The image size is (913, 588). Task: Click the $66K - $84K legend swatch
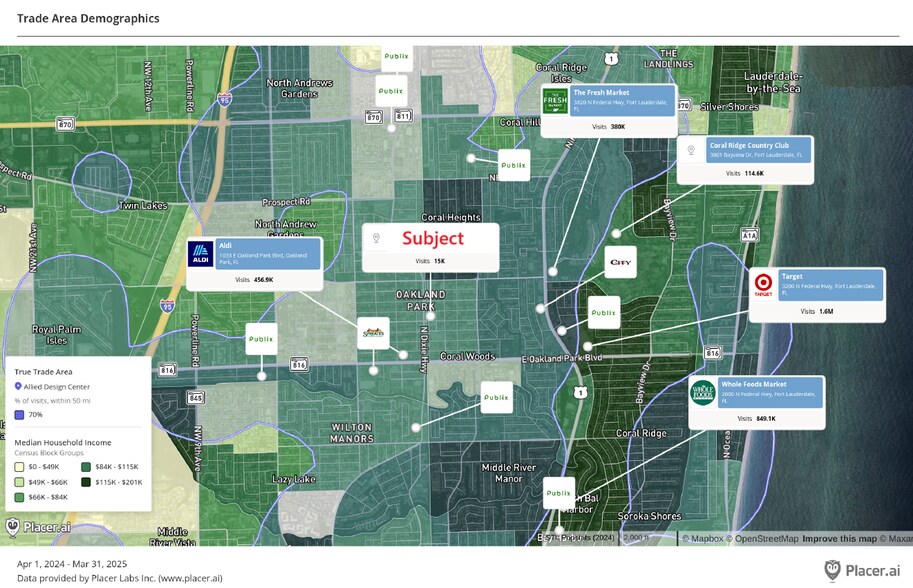[19, 497]
